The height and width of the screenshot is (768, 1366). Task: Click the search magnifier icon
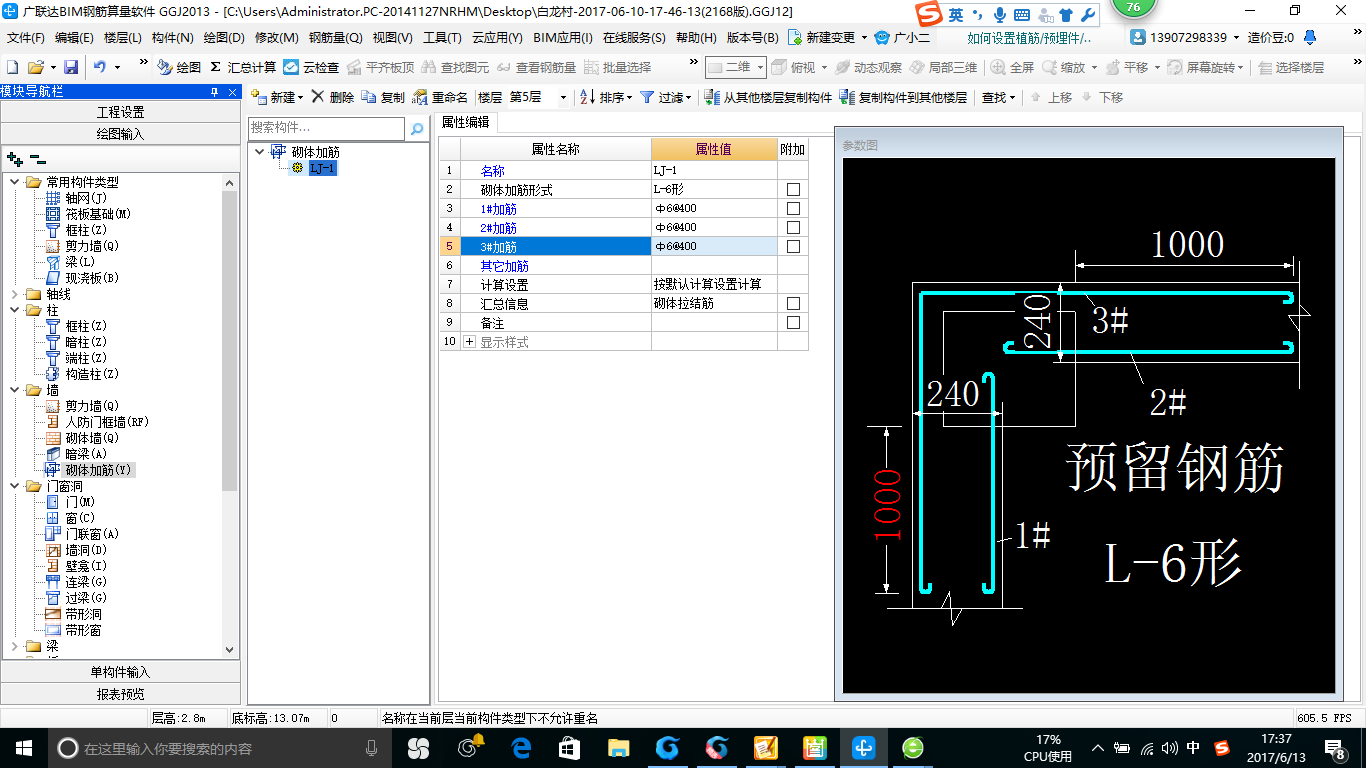pyautogui.click(x=417, y=129)
